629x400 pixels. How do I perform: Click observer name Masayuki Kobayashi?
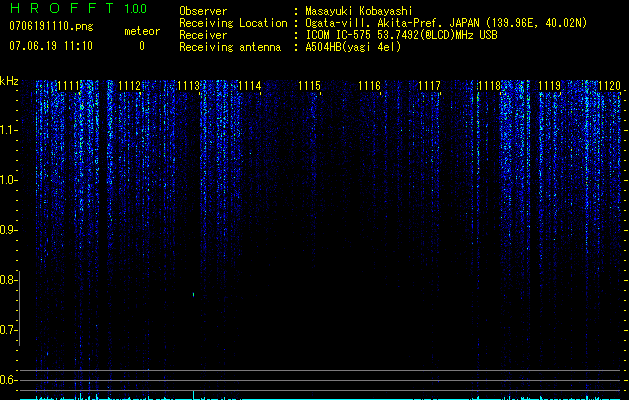(x=359, y=11)
